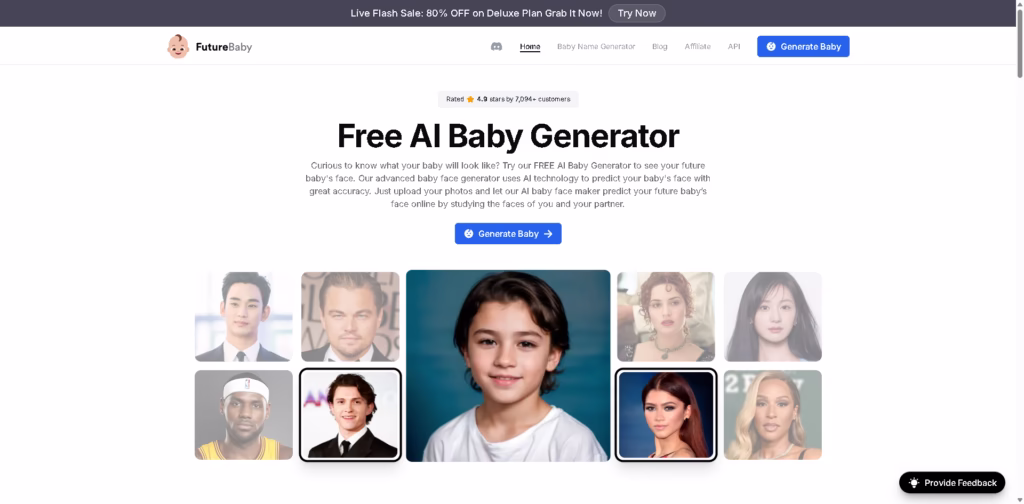1024x504 pixels.
Task: Click the orange star rating icon
Action: pos(470,99)
